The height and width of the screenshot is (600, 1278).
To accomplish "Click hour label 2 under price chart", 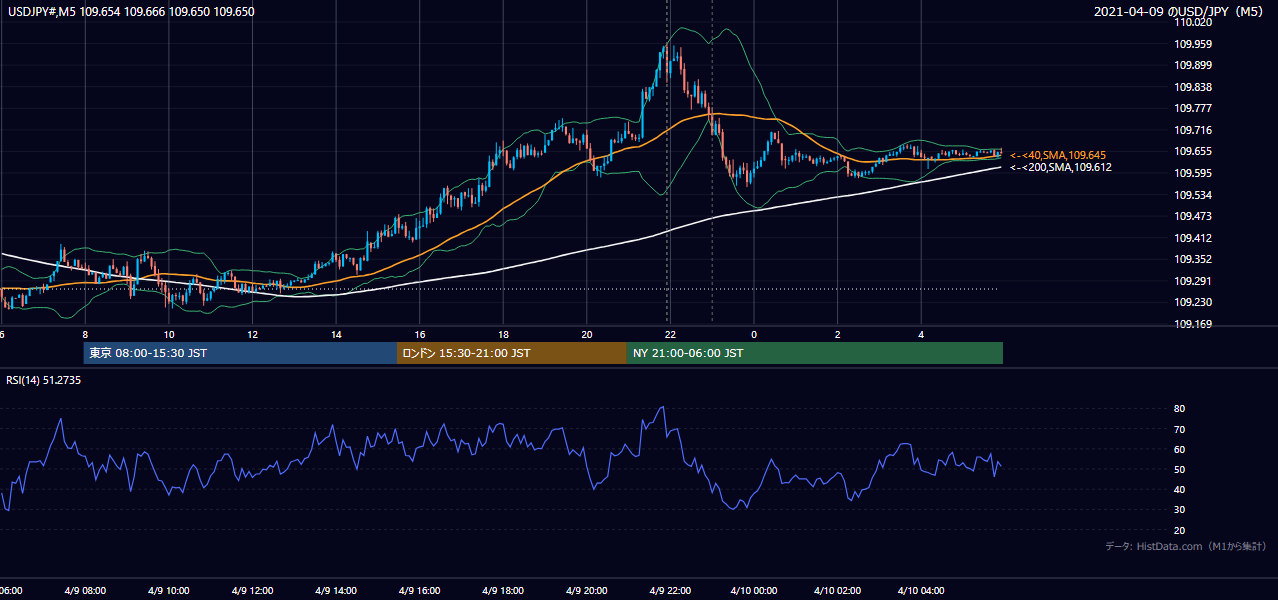I will point(837,334).
